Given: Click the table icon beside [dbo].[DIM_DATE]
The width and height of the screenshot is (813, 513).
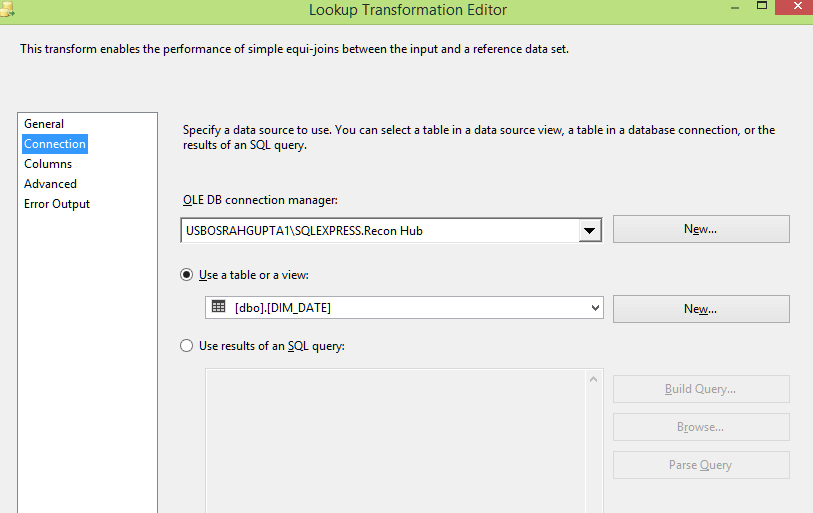Looking at the screenshot, I should point(218,307).
